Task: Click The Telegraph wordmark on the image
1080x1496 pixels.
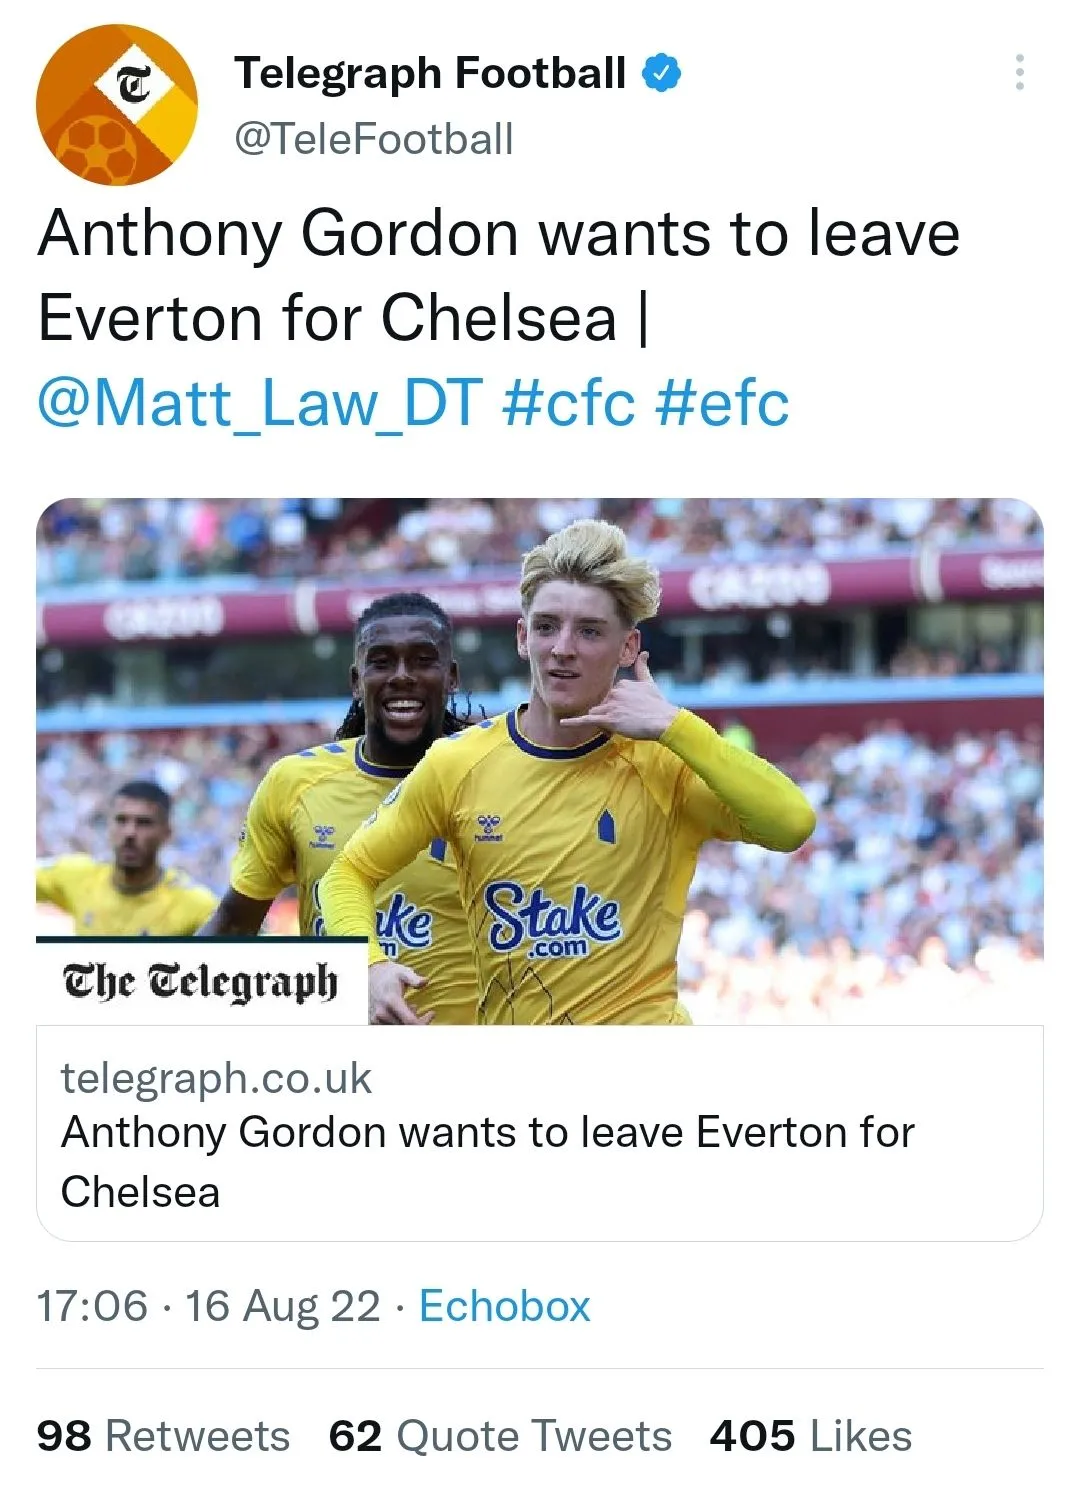Action: click(200, 982)
